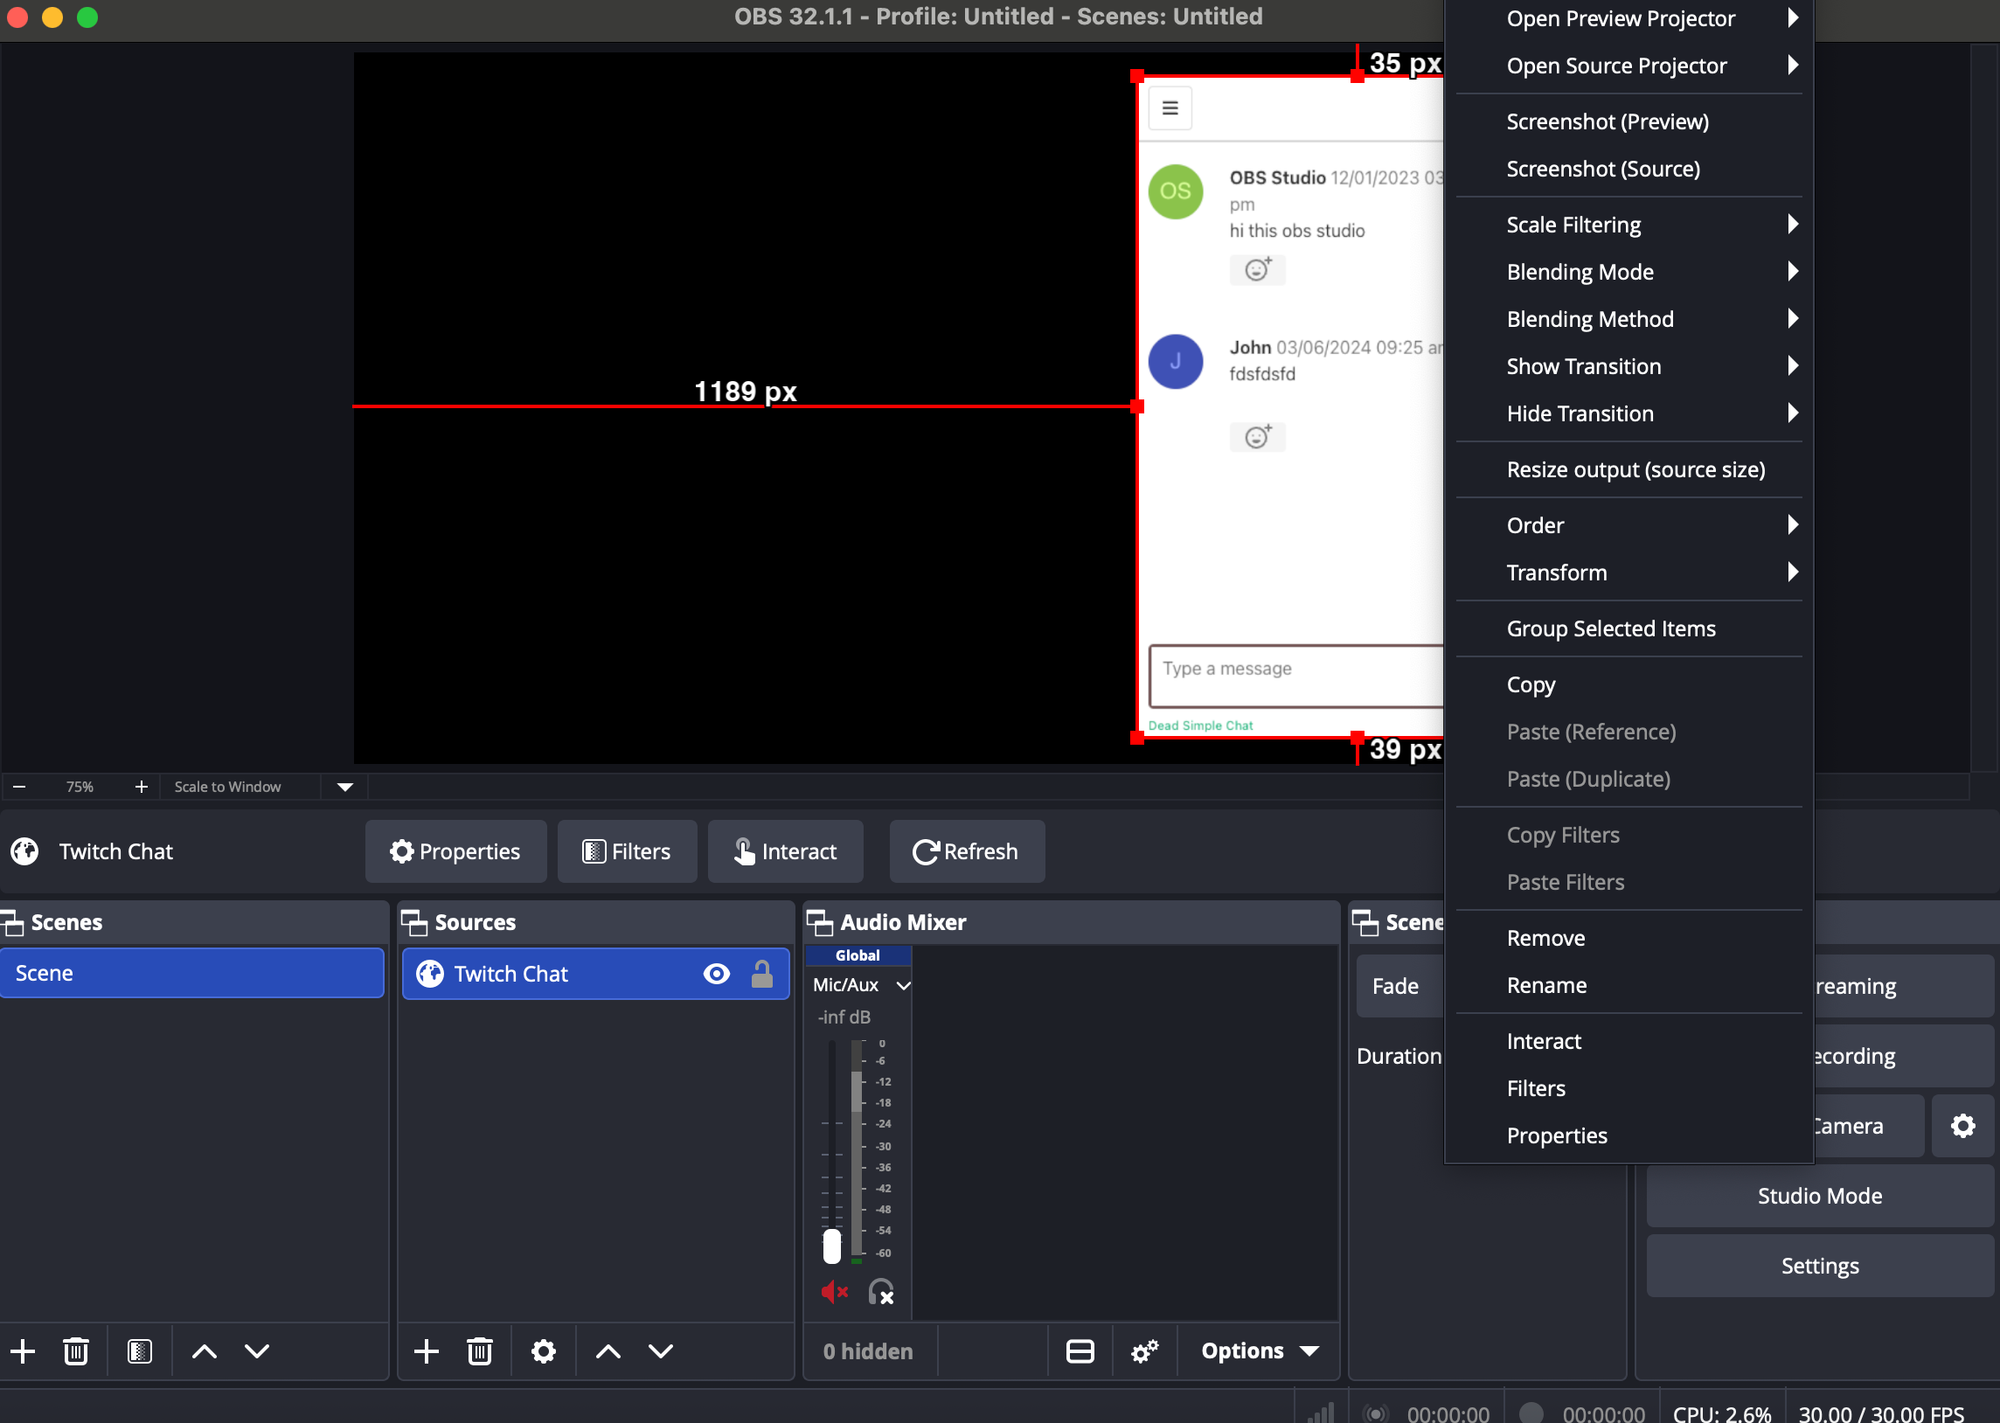
Task: Hide the Twitch Chat source eye icon
Action: [717, 974]
